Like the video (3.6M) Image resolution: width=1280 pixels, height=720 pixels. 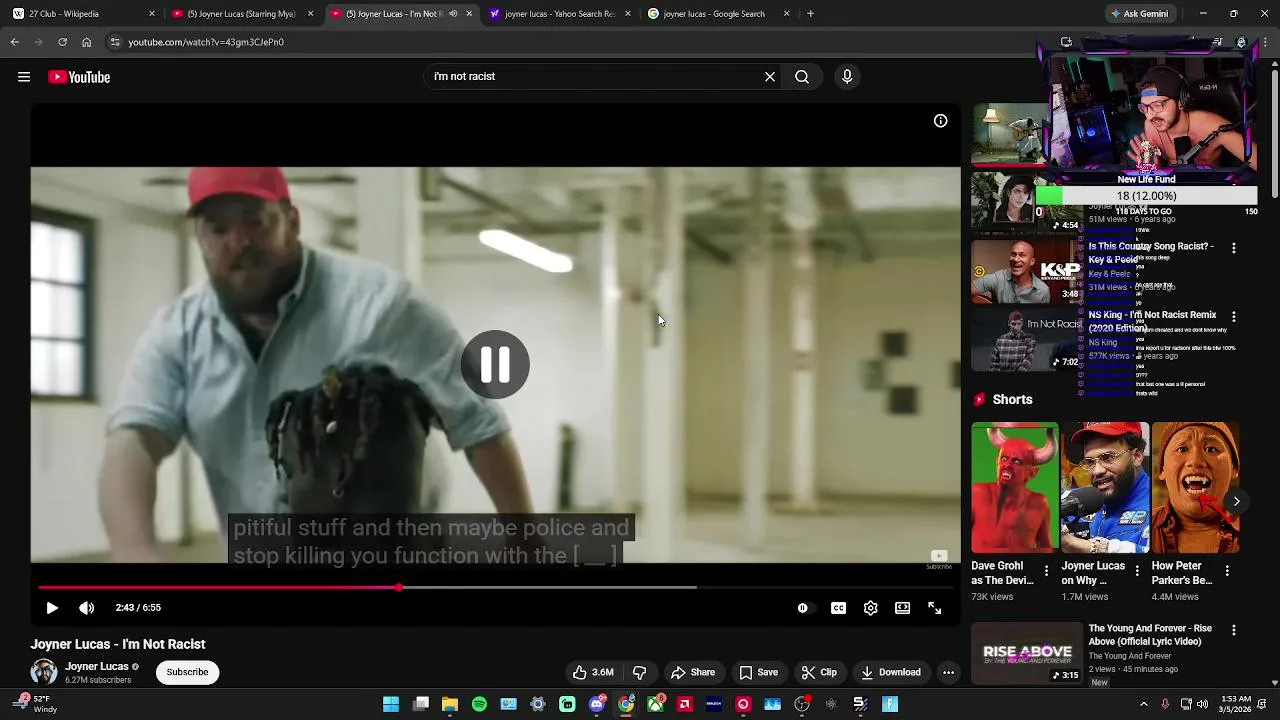pos(593,672)
